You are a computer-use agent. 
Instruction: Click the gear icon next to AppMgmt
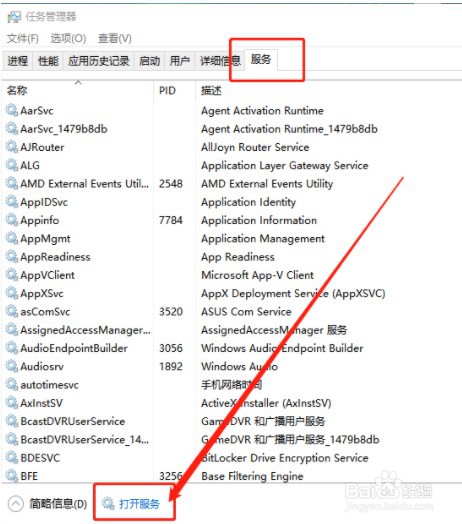(12, 238)
